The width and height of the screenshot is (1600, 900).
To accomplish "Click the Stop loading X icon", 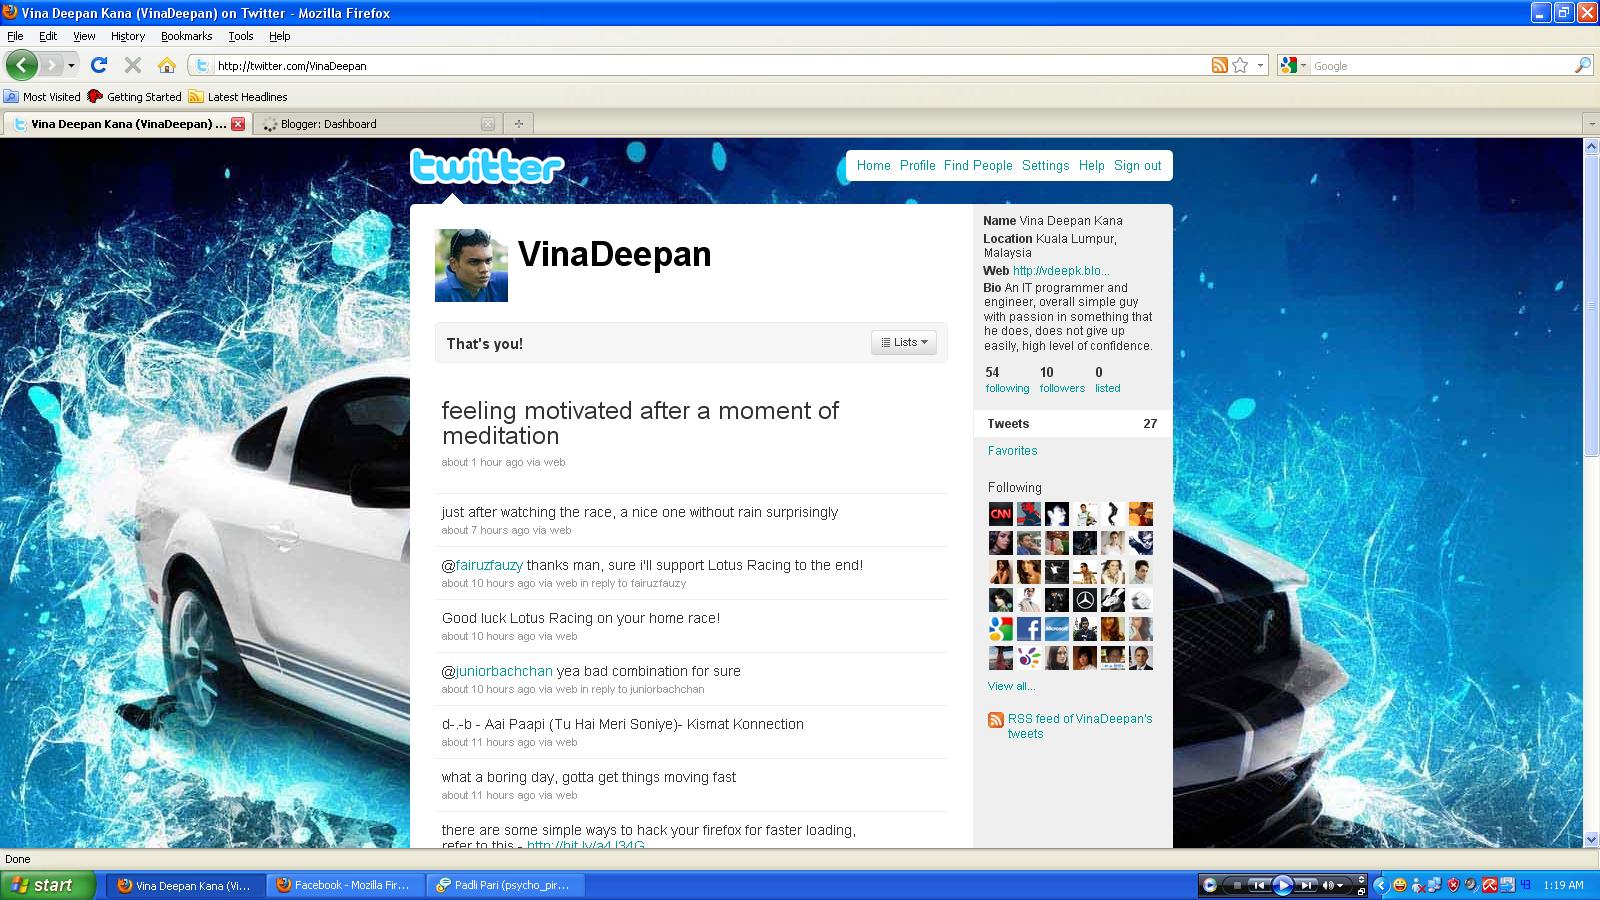I will [132, 65].
